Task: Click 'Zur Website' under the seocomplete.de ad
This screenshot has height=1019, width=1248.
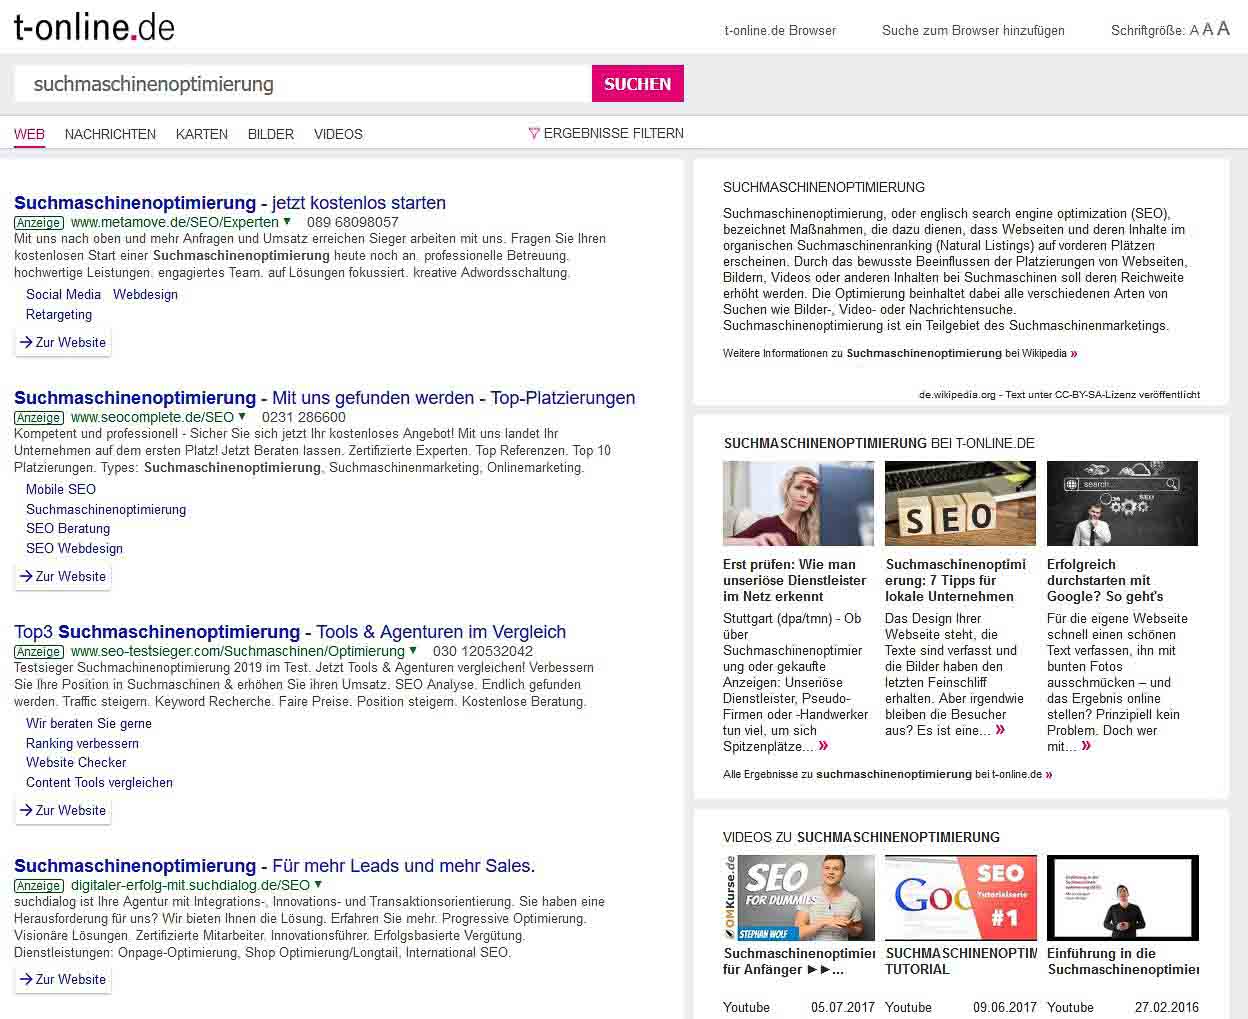Action: click(62, 576)
